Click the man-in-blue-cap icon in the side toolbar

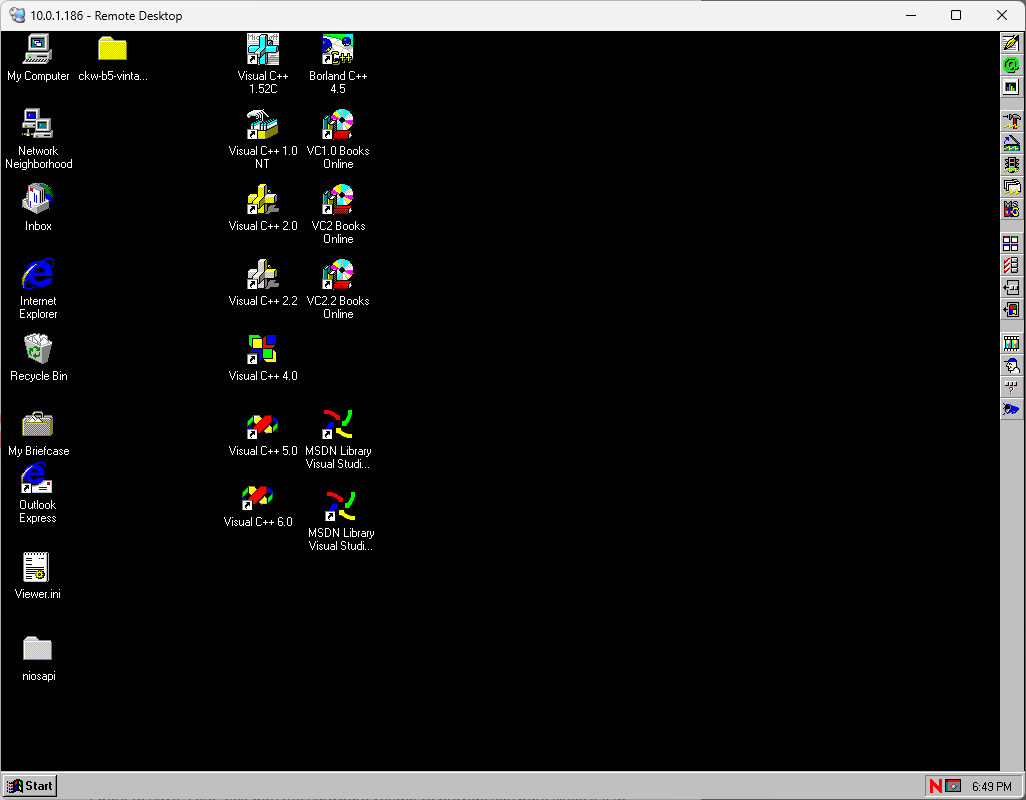(1011, 366)
